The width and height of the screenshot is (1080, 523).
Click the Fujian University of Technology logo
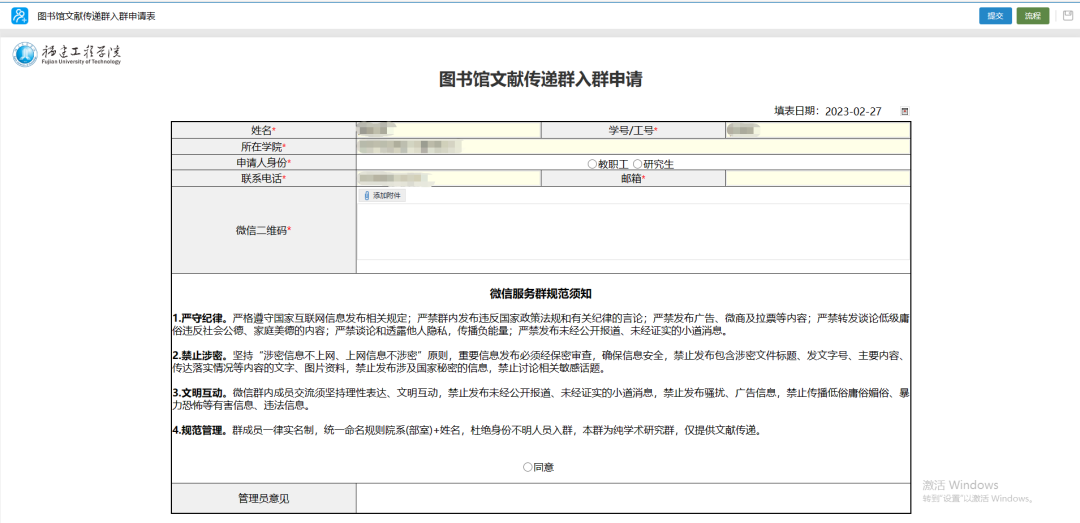click(x=68, y=54)
